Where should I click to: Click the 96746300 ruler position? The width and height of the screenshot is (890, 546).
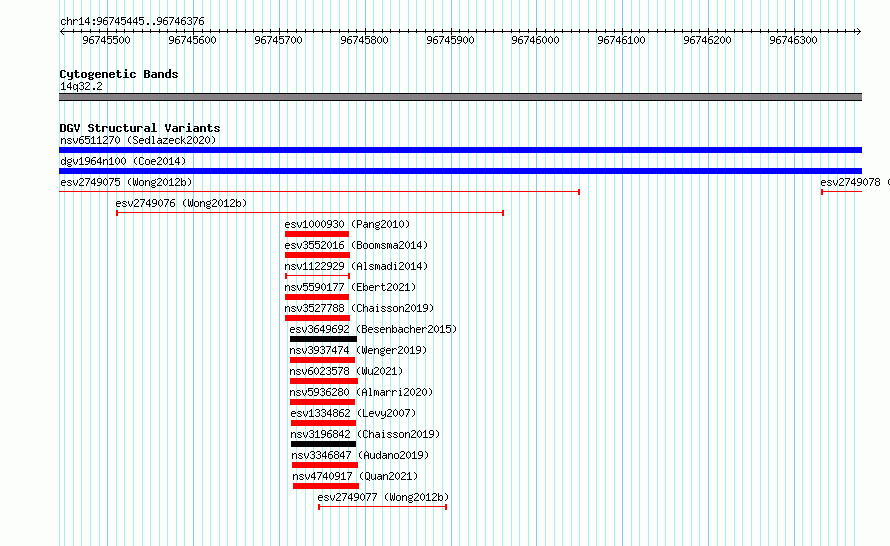tap(794, 40)
